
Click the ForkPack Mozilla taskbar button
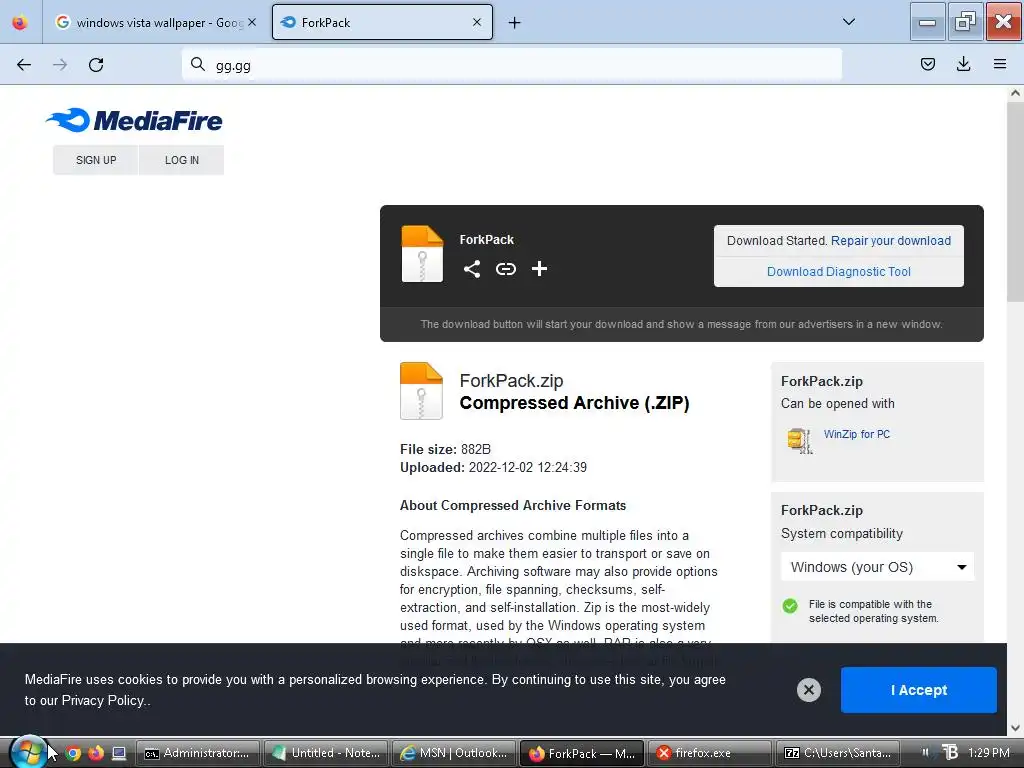pos(582,753)
